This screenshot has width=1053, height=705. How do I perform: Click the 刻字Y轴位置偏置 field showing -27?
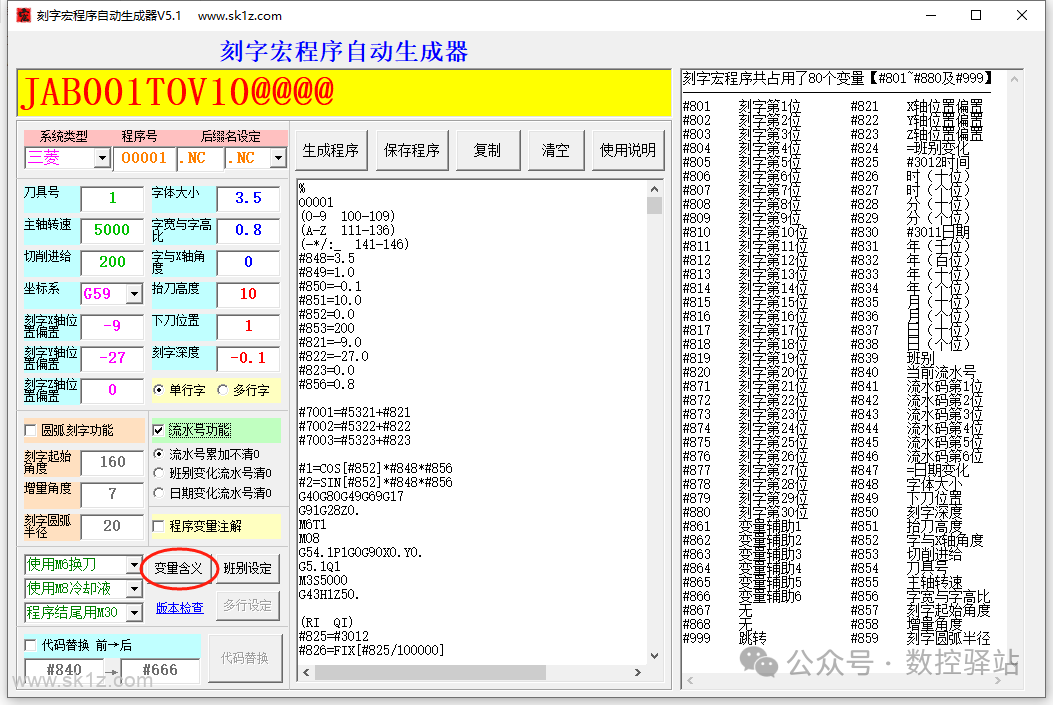tap(112, 358)
